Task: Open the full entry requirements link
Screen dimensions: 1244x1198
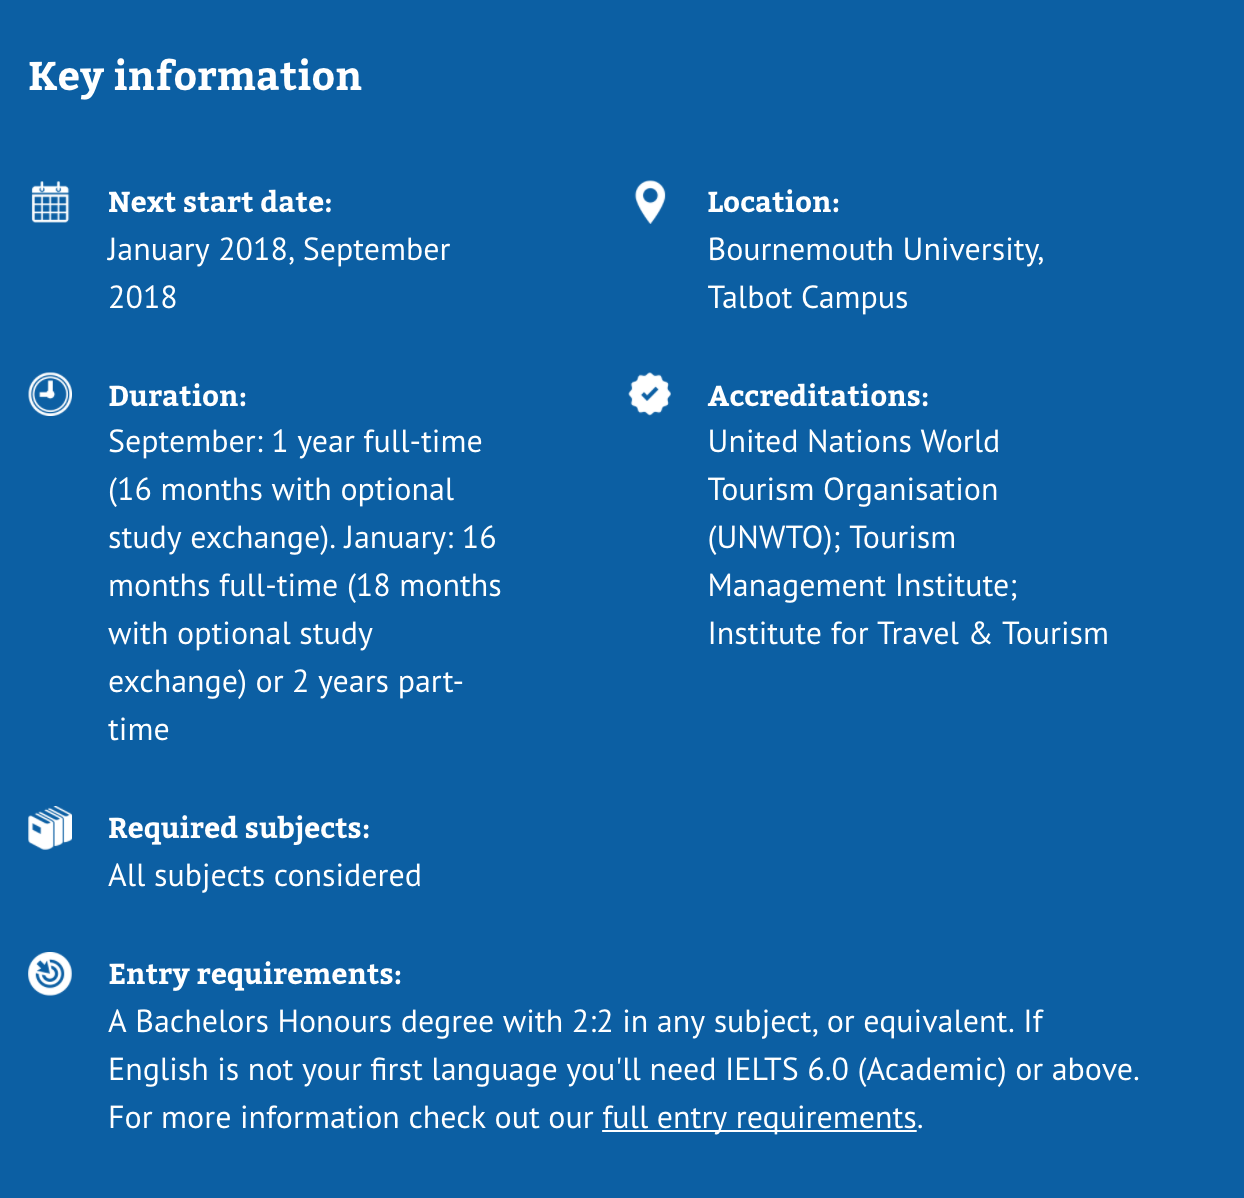Action: point(759,1117)
